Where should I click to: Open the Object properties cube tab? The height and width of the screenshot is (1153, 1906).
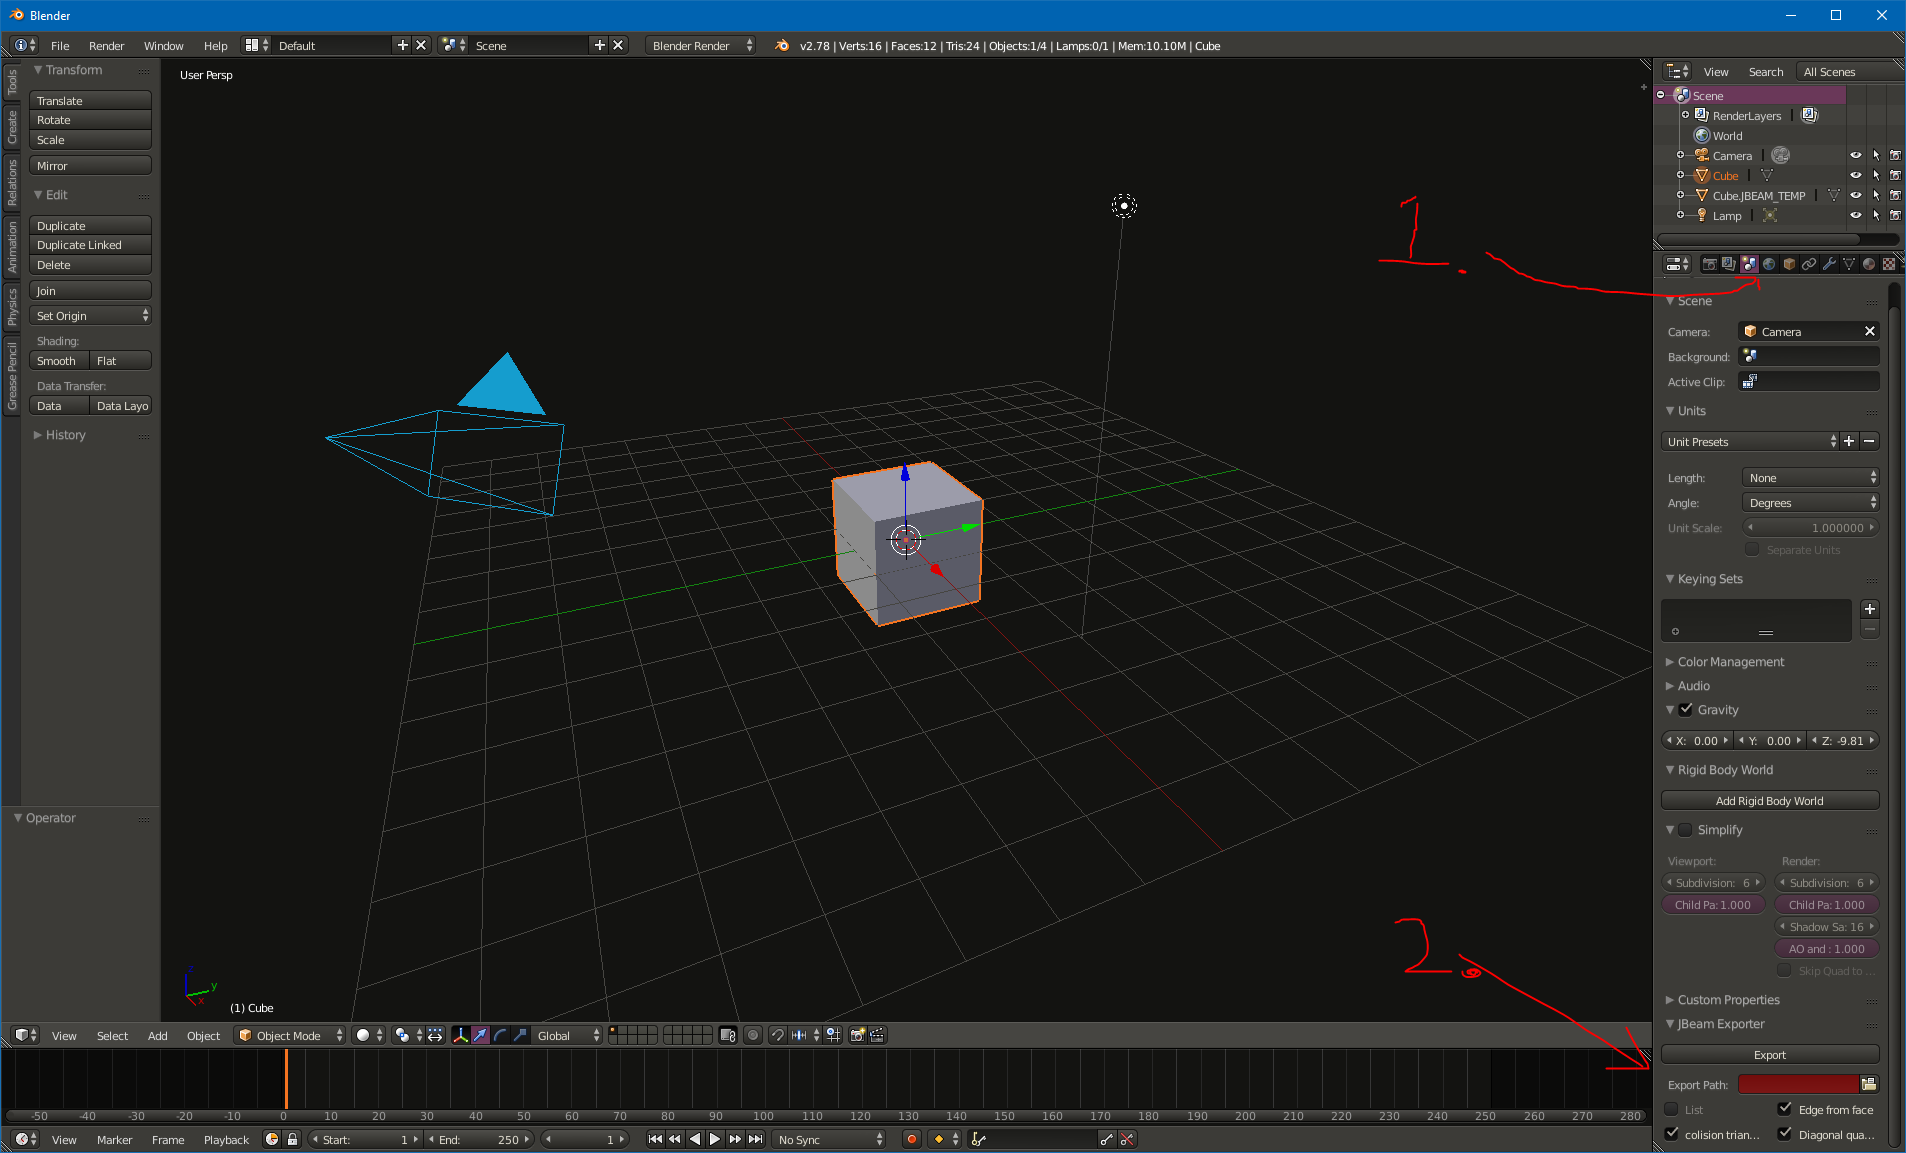tap(1789, 264)
